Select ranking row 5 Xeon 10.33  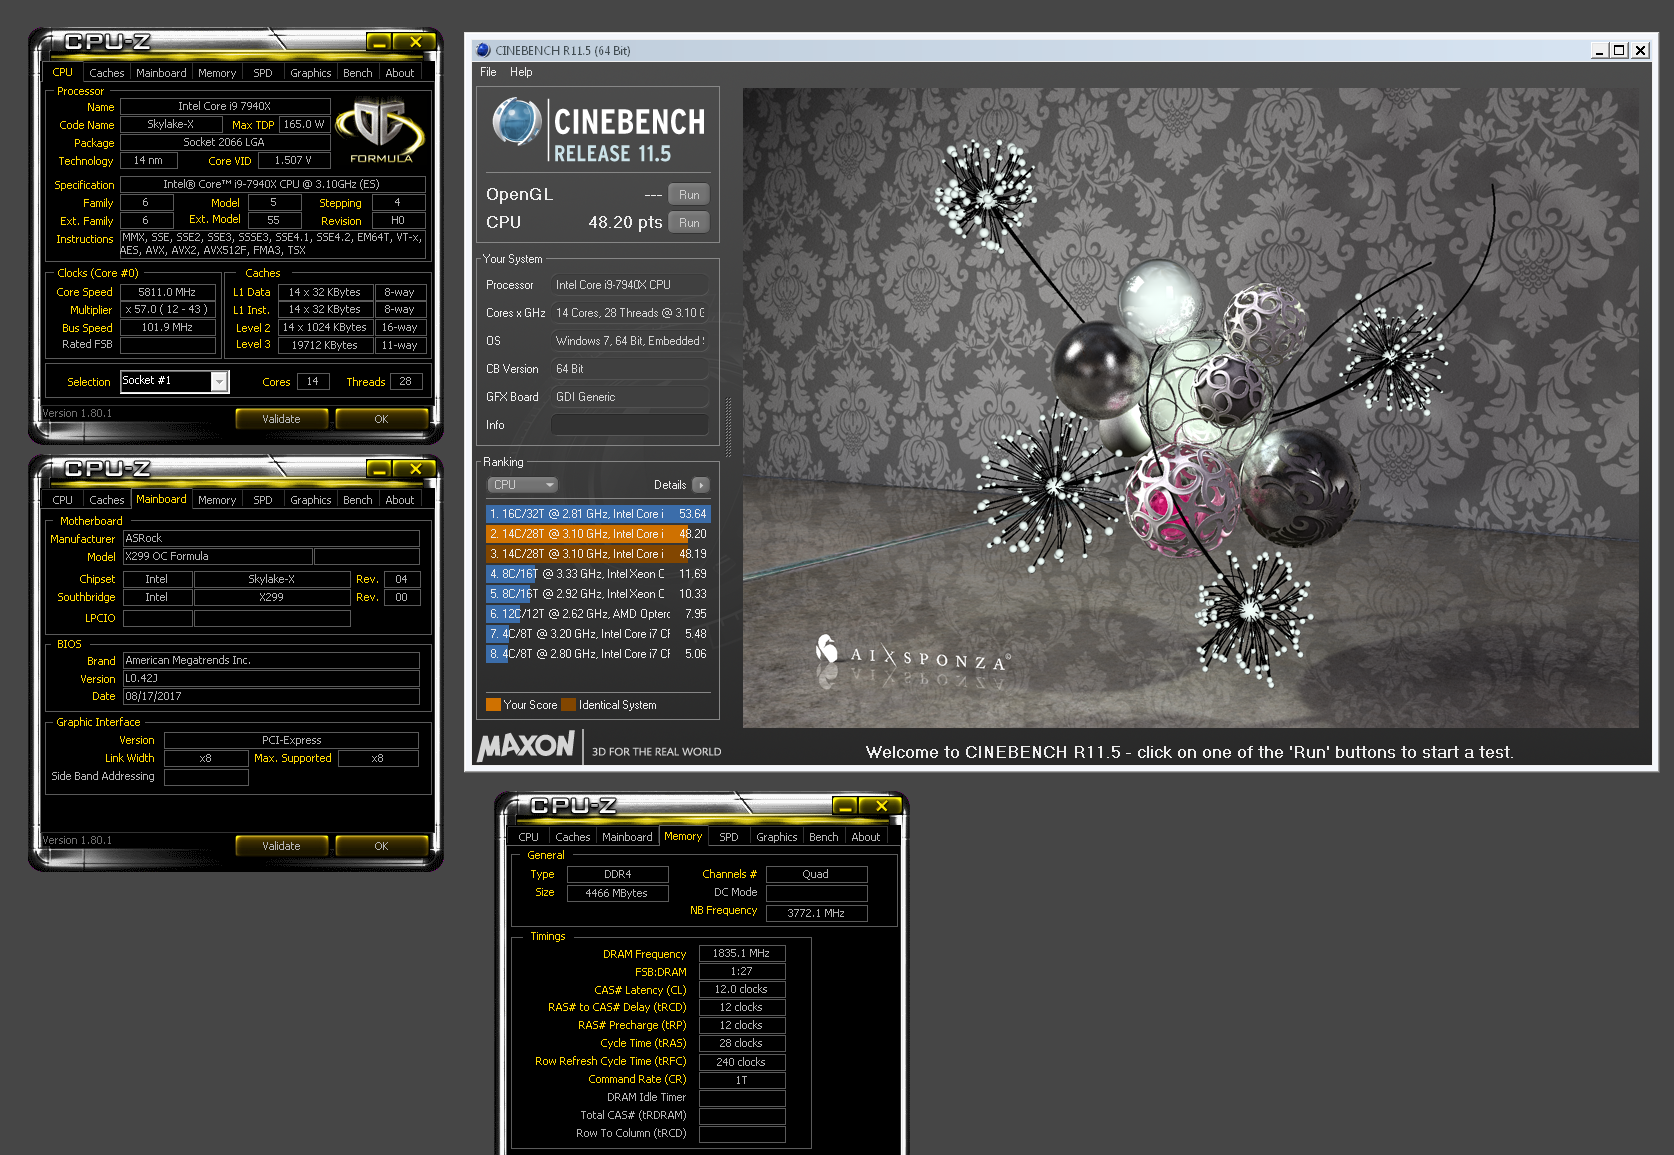598,594
